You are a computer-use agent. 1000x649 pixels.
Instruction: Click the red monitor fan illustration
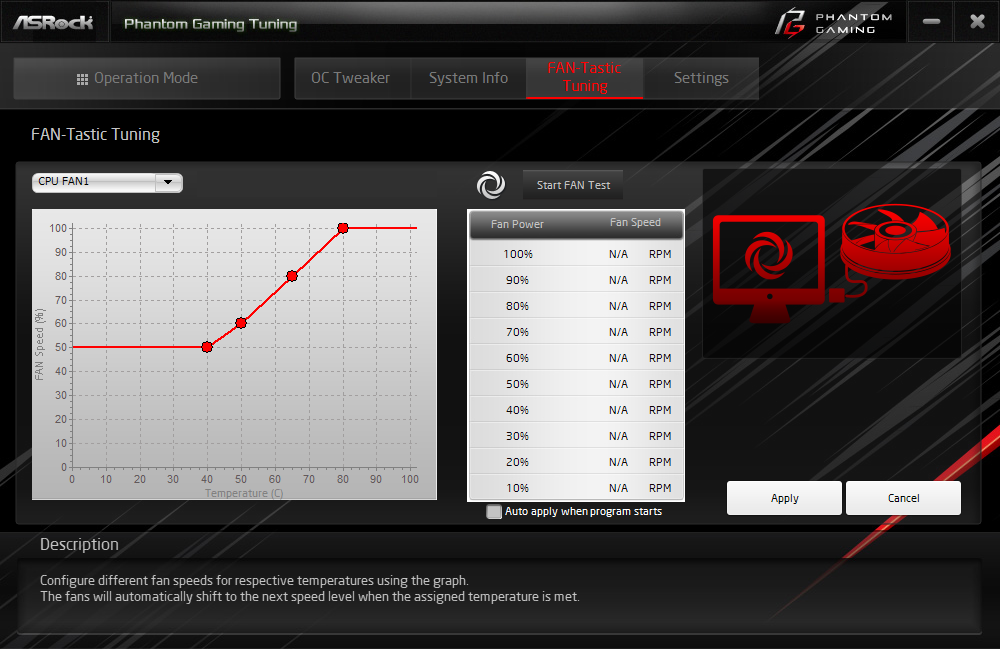[x=769, y=268]
